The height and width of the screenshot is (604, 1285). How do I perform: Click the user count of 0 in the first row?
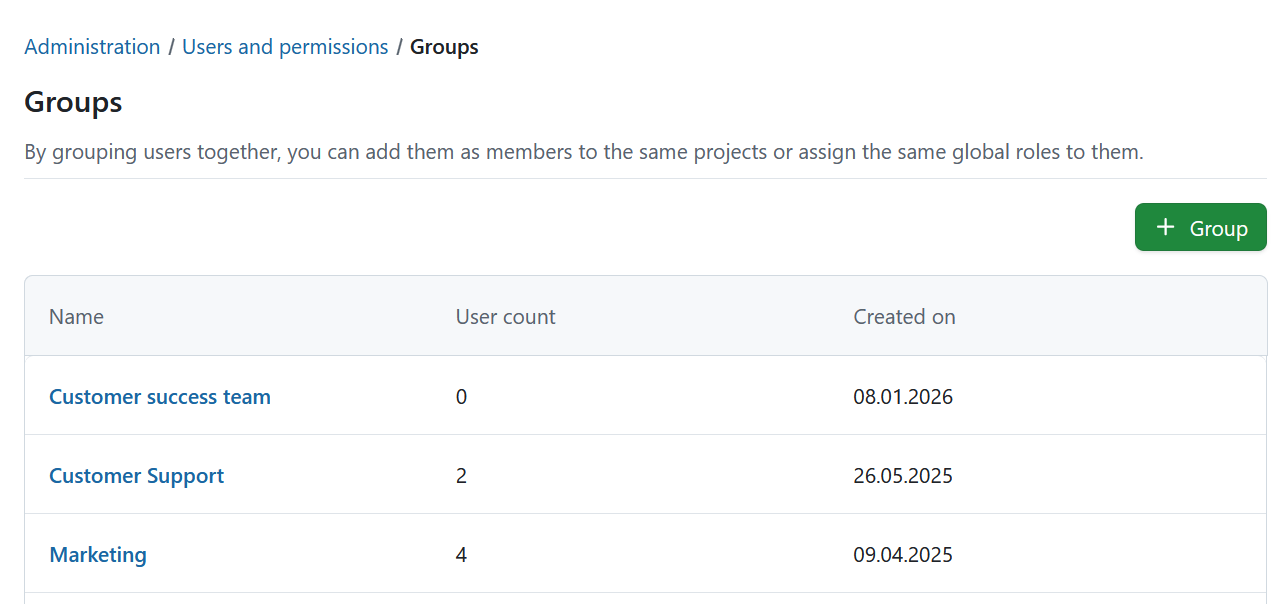[461, 396]
